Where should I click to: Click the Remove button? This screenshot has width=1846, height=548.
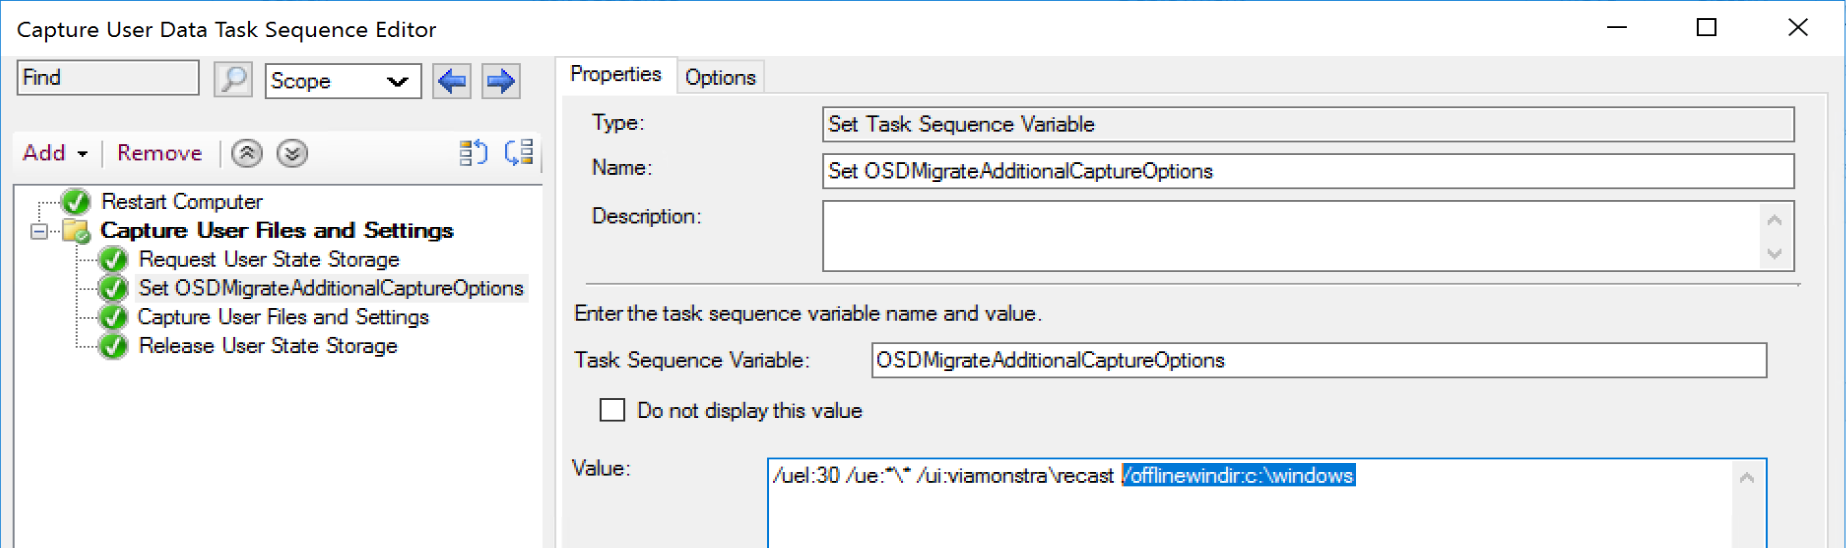[159, 153]
